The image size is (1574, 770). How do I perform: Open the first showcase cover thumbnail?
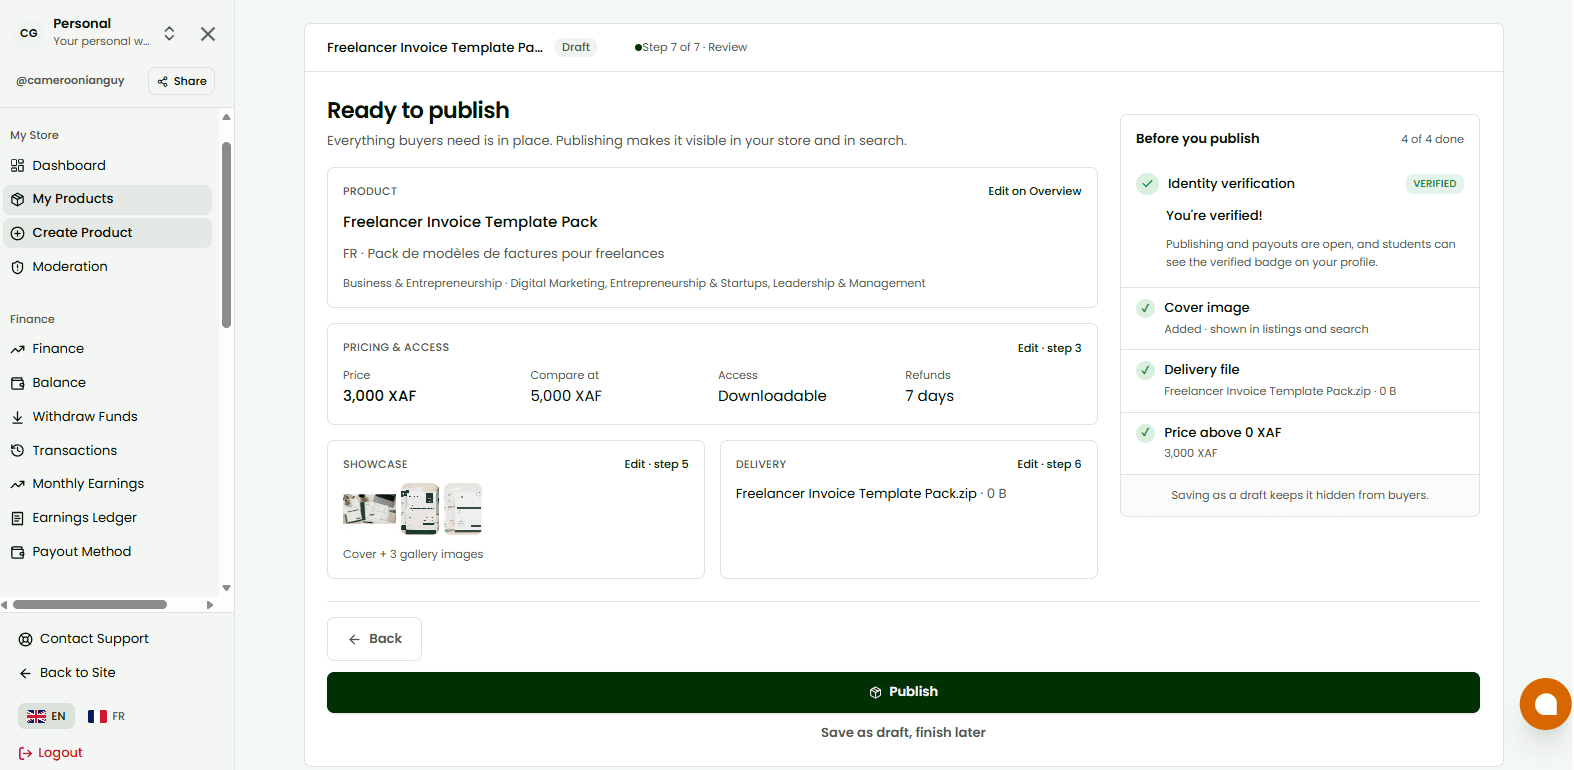click(x=369, y=509)
